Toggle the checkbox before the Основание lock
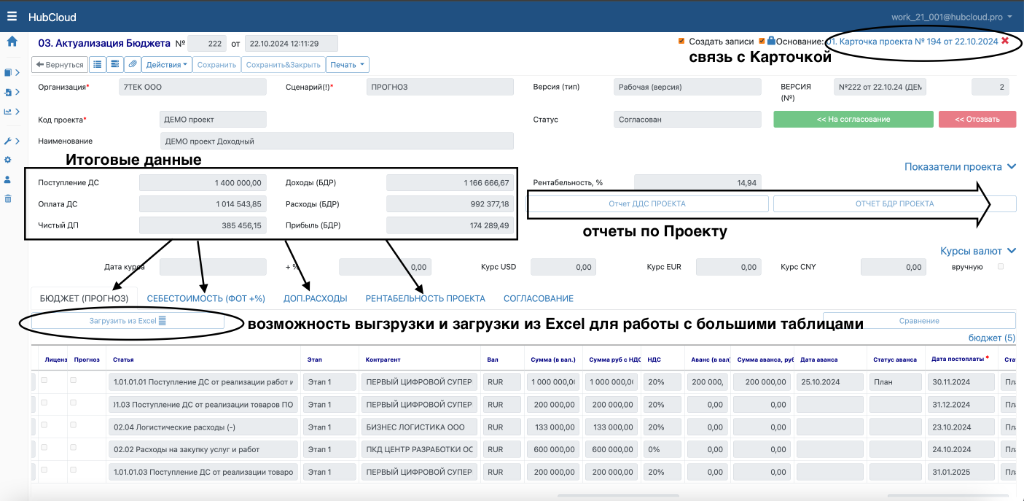Screen dimensions: 1024x501 coord(762,40)
